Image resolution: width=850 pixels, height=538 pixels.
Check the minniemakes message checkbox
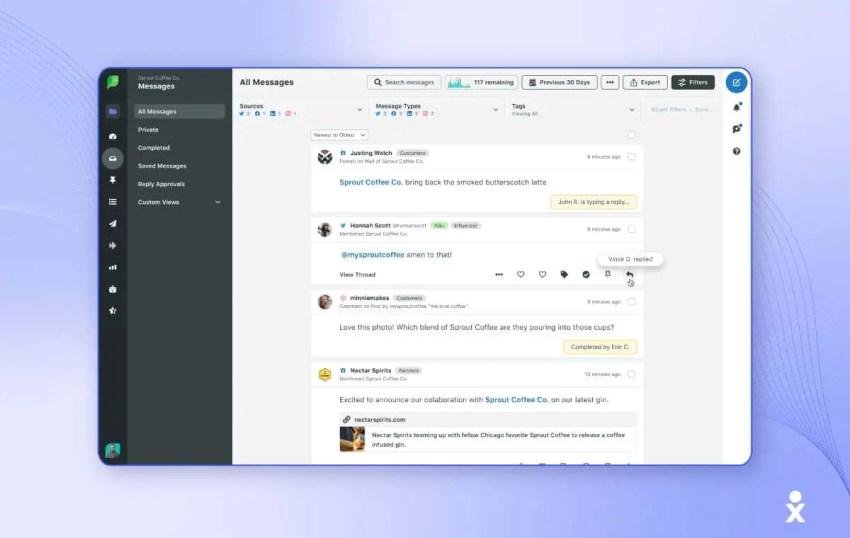click(x=632, y=302)
